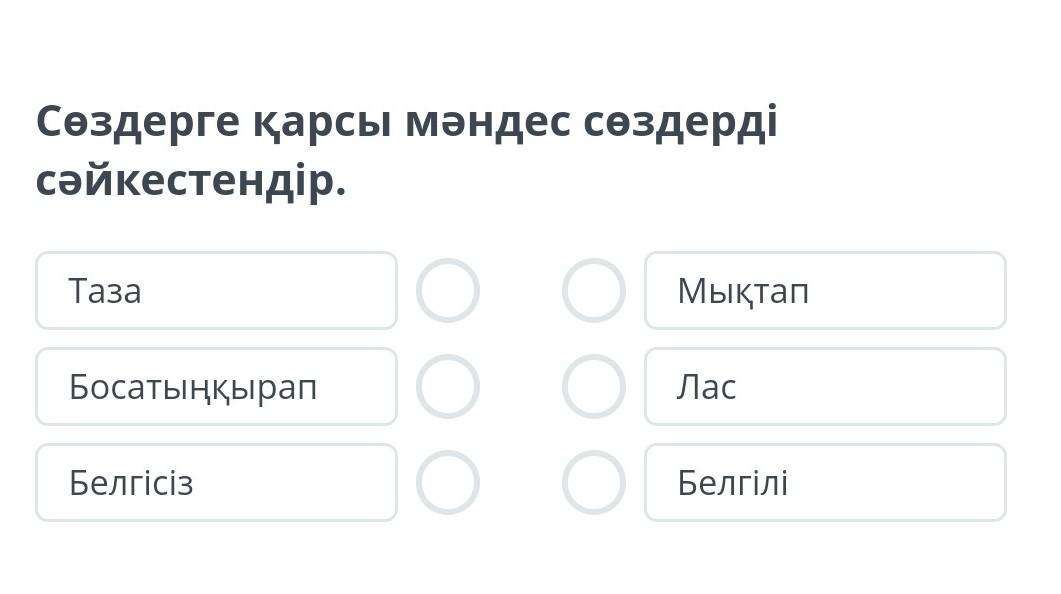The image size is (1061, 594).
Task: Choose the Босатыңқырап word box
Action: [x=216, y=387]
